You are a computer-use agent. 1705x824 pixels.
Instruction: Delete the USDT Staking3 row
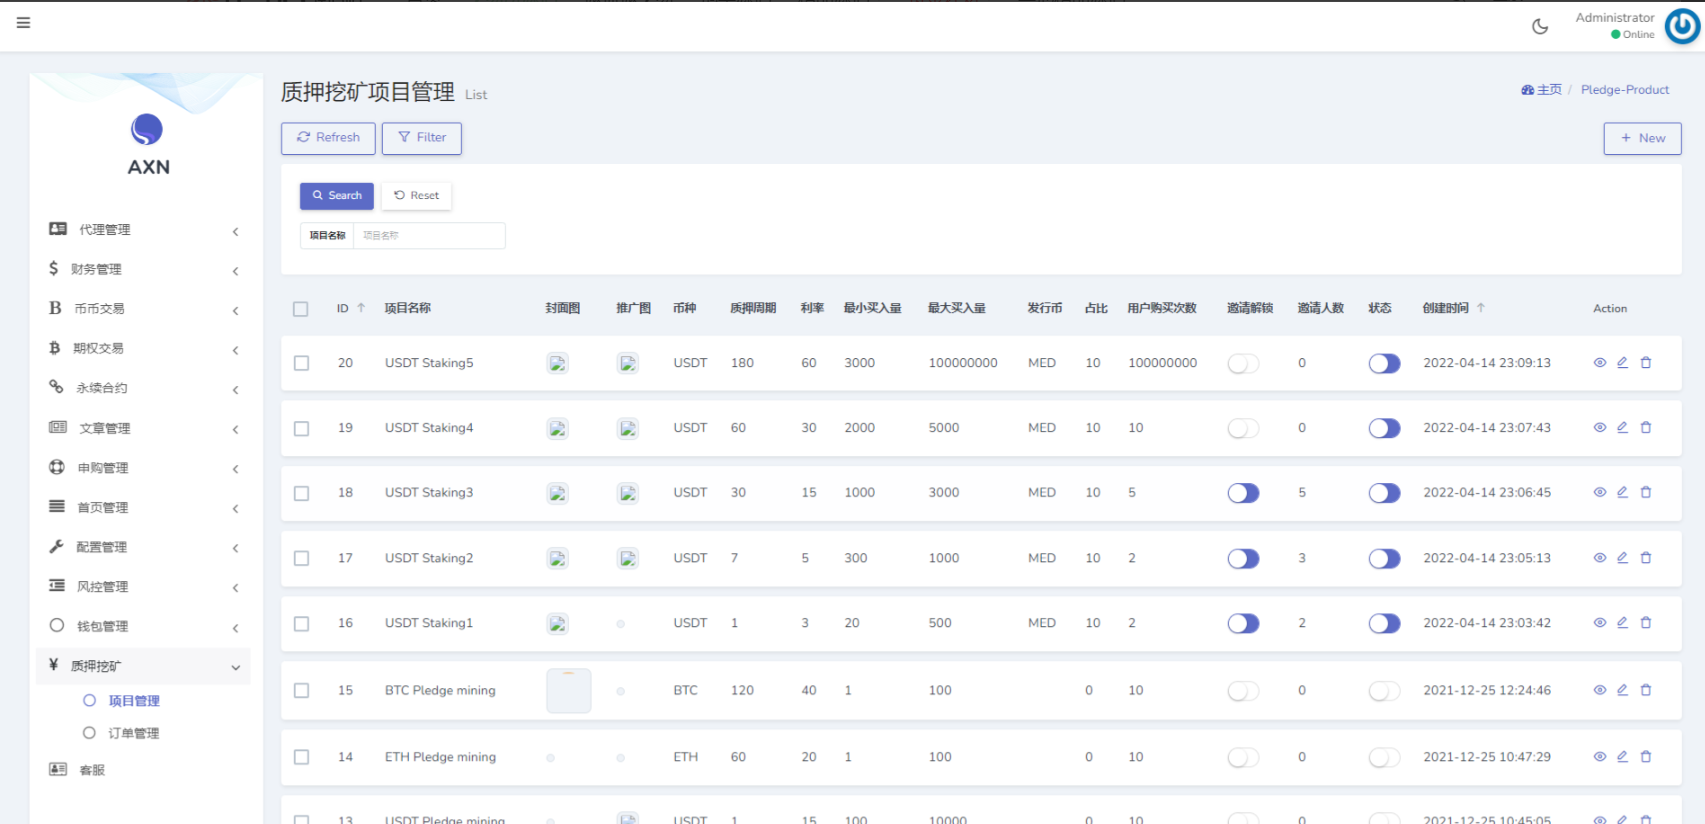click(x=1646, y=493)
